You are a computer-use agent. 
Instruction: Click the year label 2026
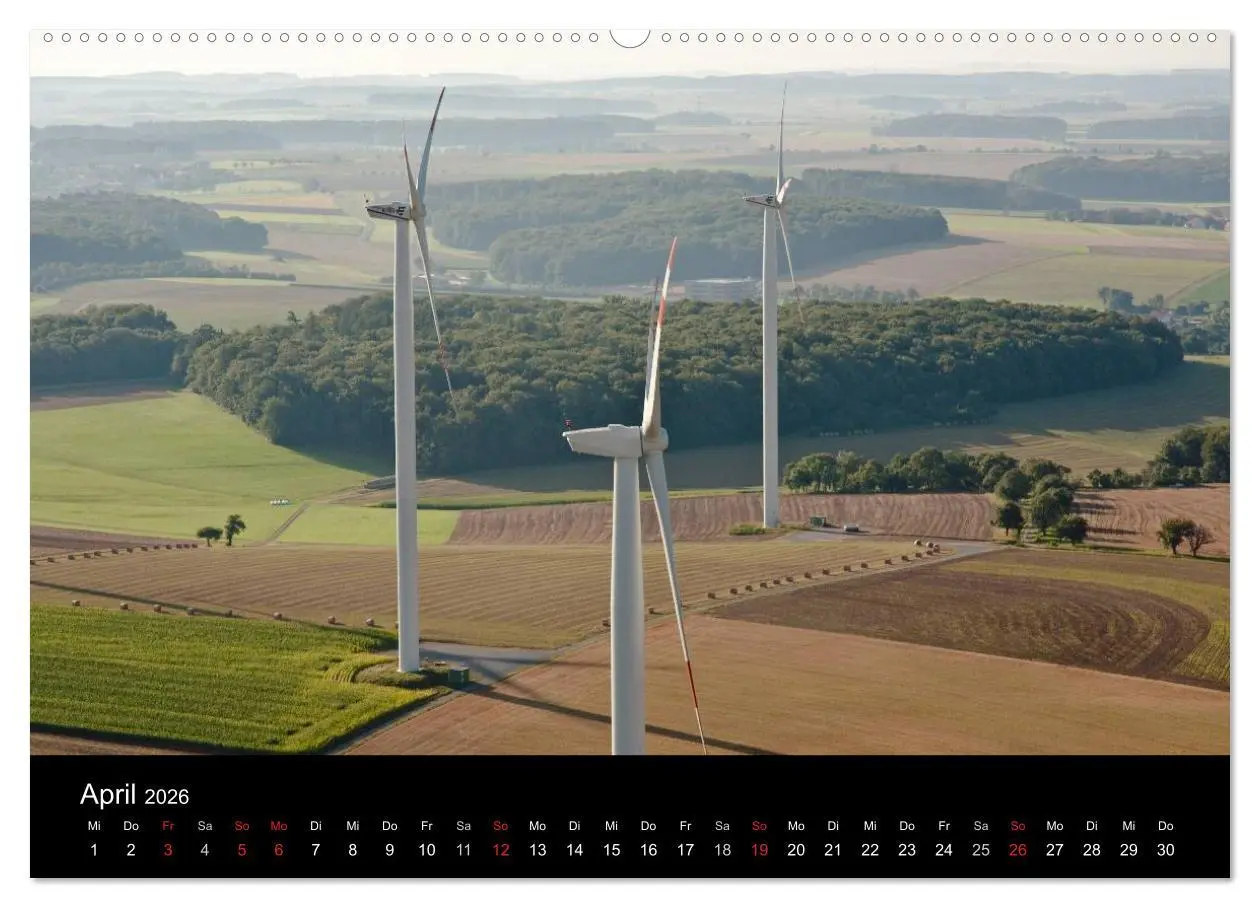tap(168, 797)
